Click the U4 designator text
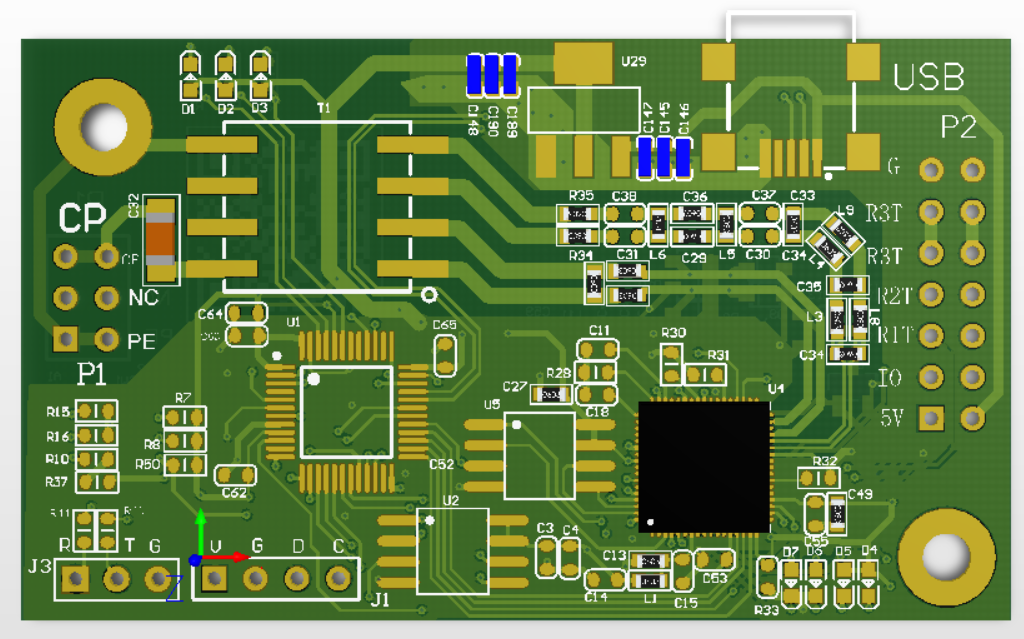Image resolution: width=1024 pixels, height=639 pixels. click(x=775, y=389)
